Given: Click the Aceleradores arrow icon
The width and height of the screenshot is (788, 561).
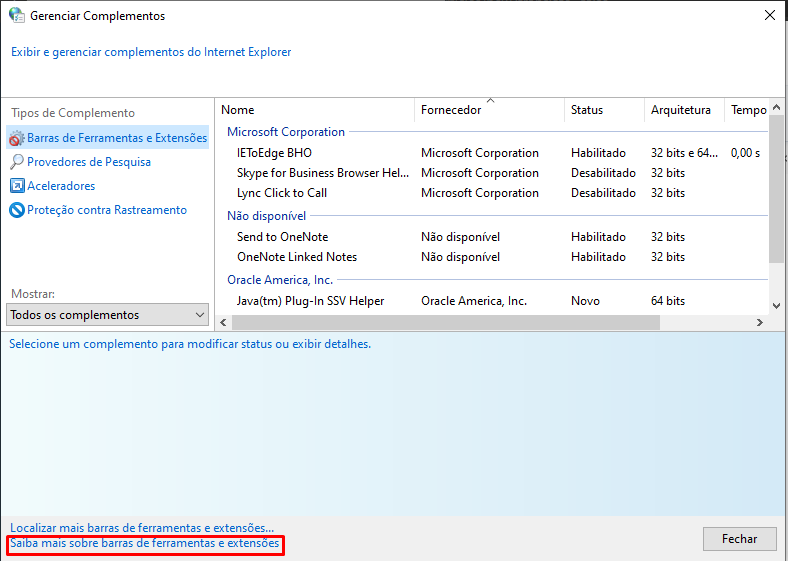Looking at the screenshot, I should tap(17, 186).
